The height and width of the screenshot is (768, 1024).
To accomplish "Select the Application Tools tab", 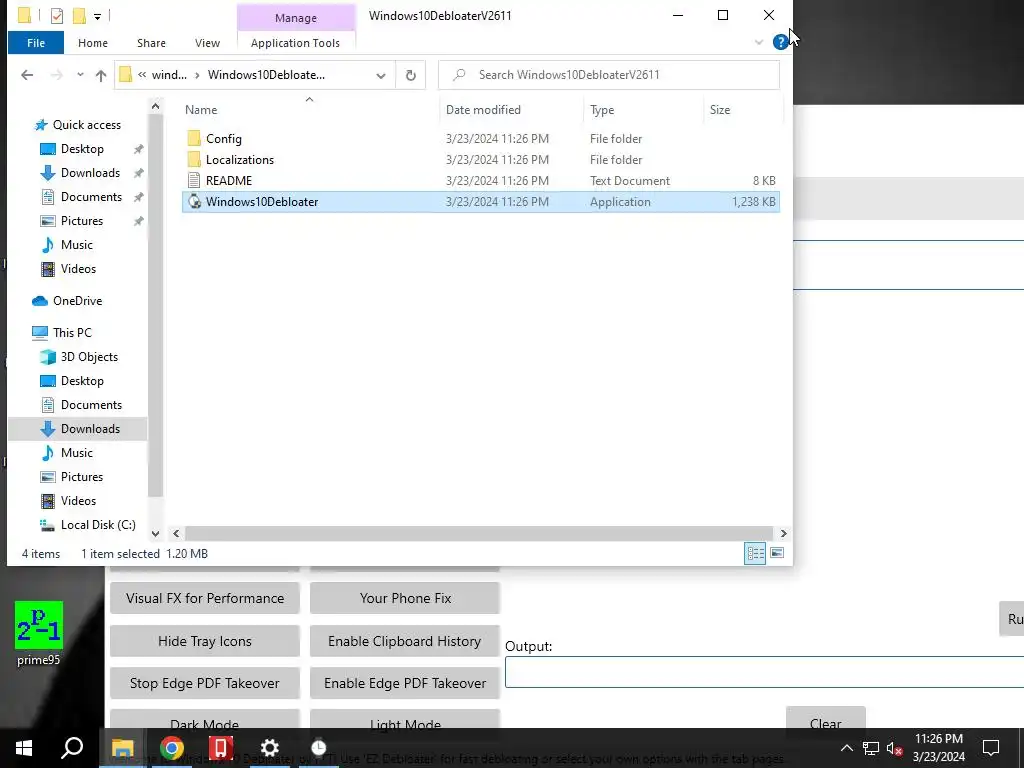I will 295,43.
